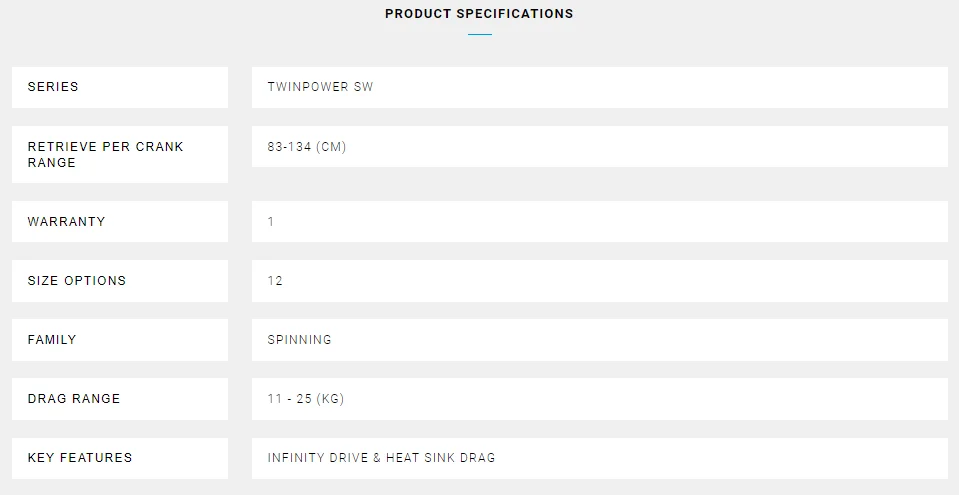Click the SW suffix in the series value

coord(364,87)
